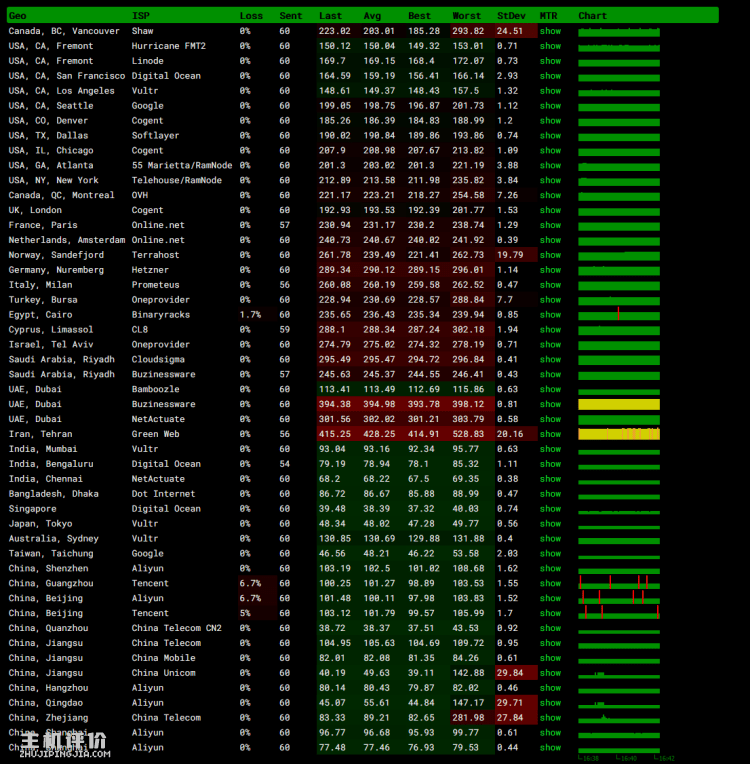Click the Avg column header
The height and width of the screenshot is (764, 750).
pyautogui.click(x=372, y=16)
